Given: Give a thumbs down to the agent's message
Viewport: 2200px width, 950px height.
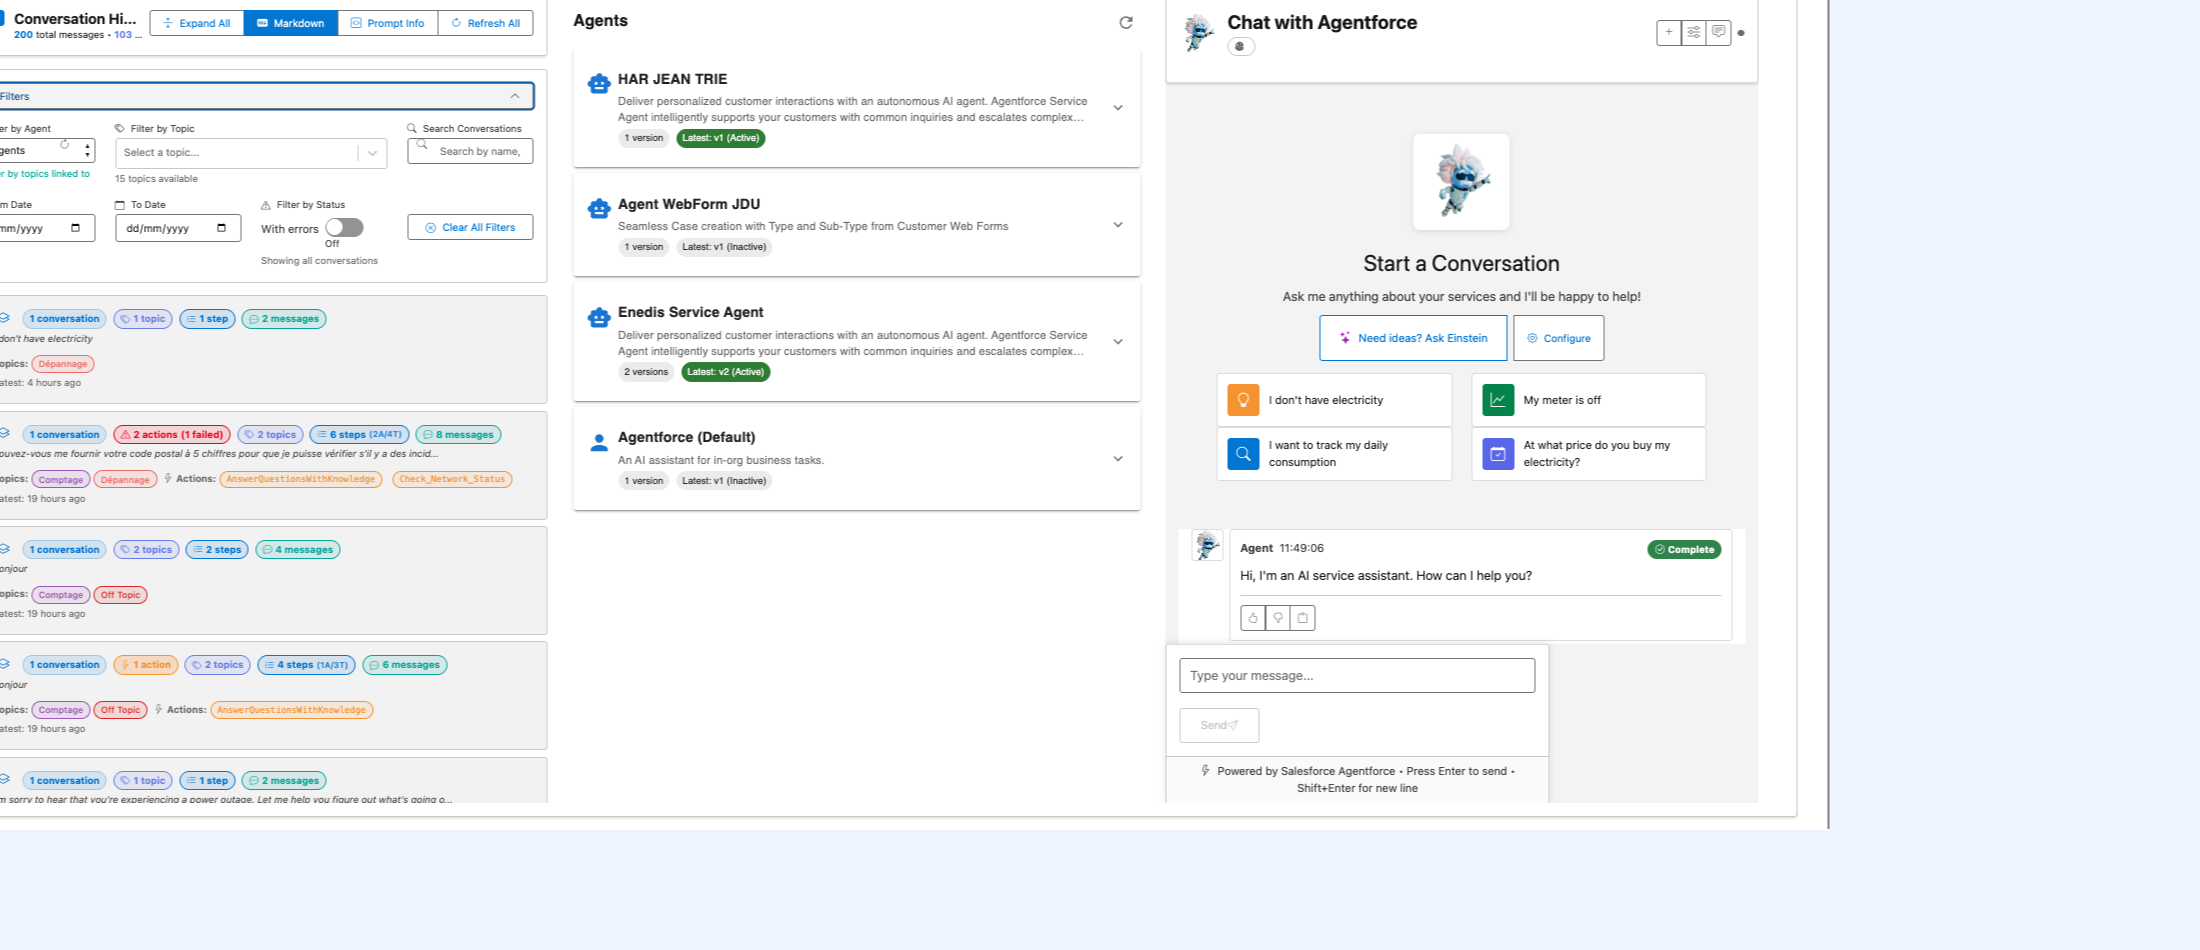Looking at the screenshot, I should point(1277,618).
